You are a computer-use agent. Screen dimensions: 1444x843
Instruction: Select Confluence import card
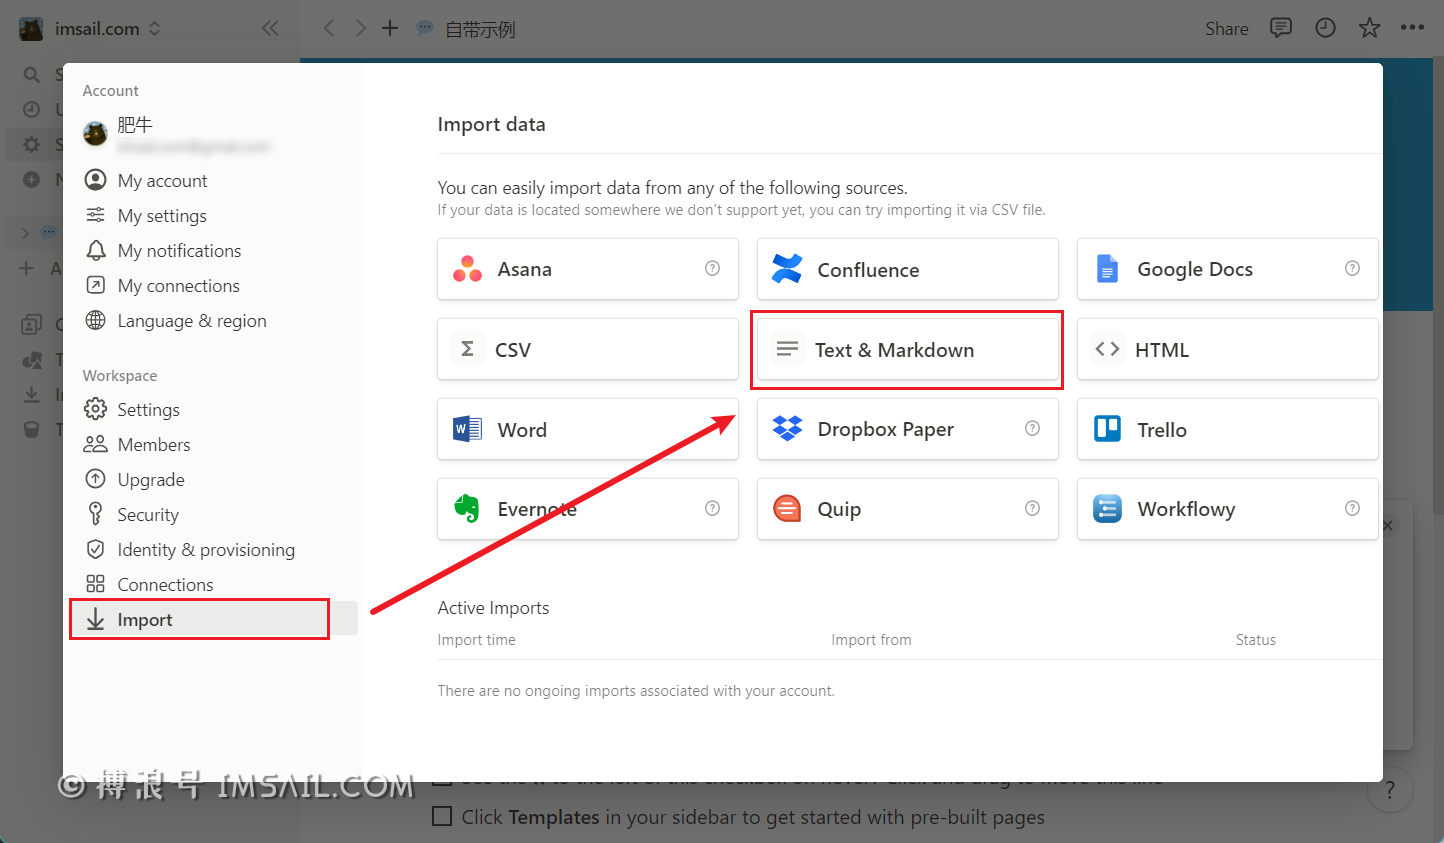coord(907,269)
